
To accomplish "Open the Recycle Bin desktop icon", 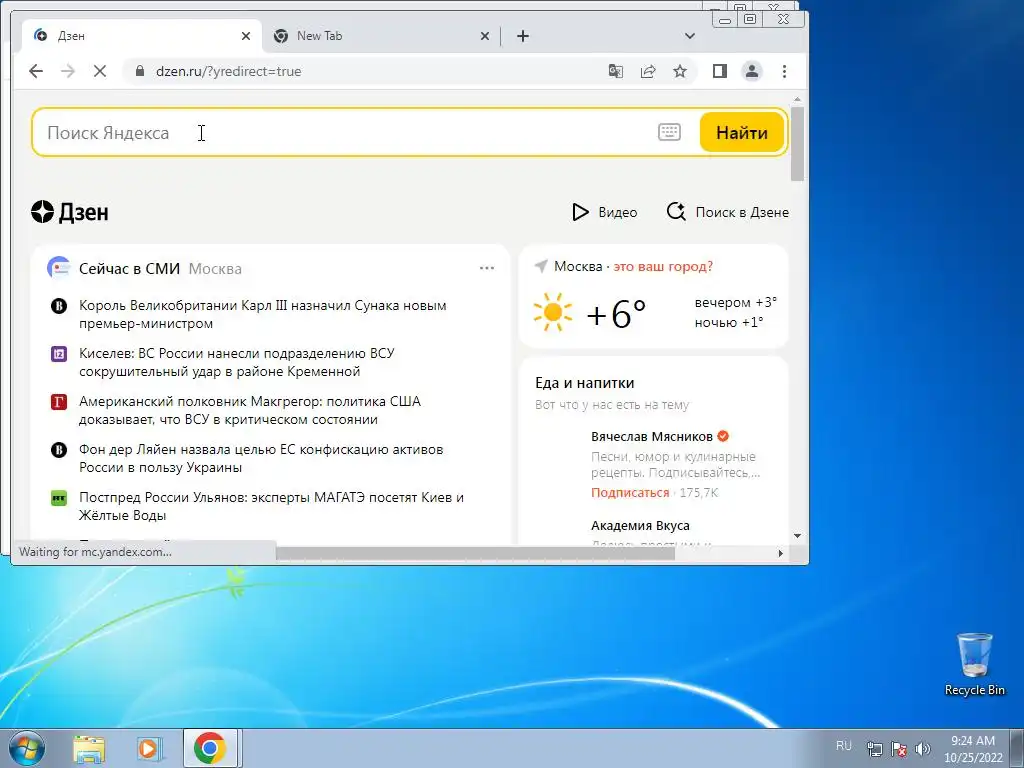I will (974, 664).
